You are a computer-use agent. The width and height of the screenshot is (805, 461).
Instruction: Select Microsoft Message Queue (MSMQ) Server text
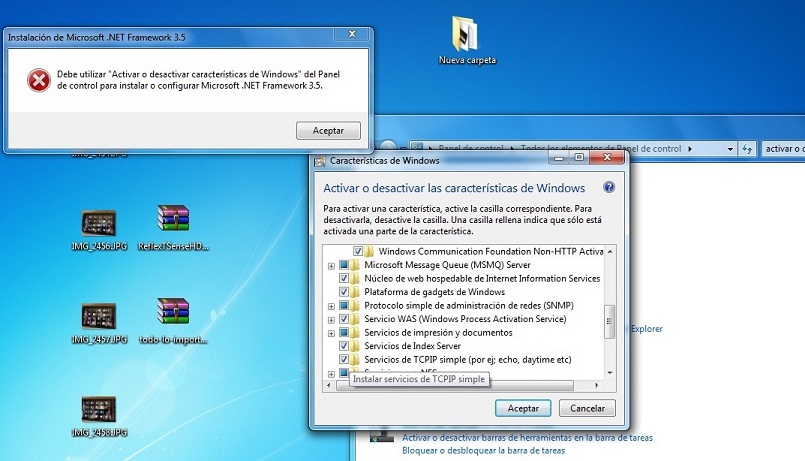(x=447, y=265)
